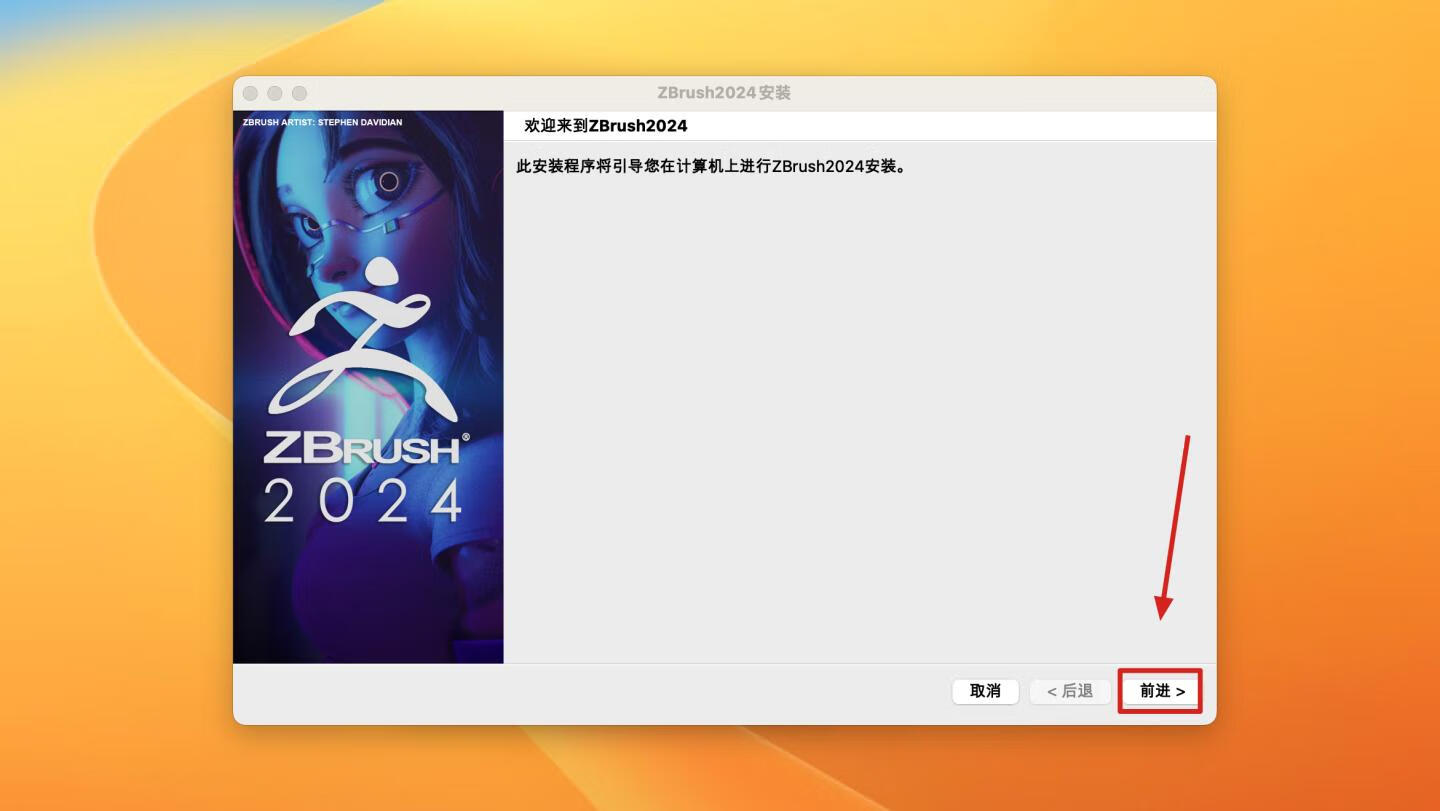This screenshot has width=1440, height=811.
Task: Click the window's greyed-out close button
Action: click(250, 93)
